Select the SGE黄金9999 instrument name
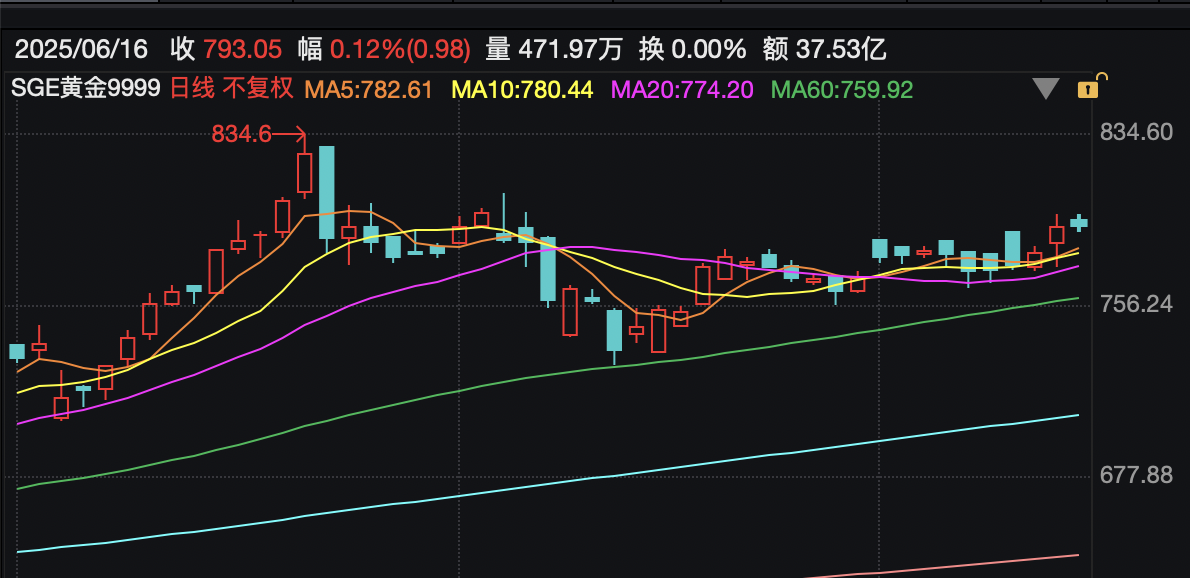 (x=86, y=89)
